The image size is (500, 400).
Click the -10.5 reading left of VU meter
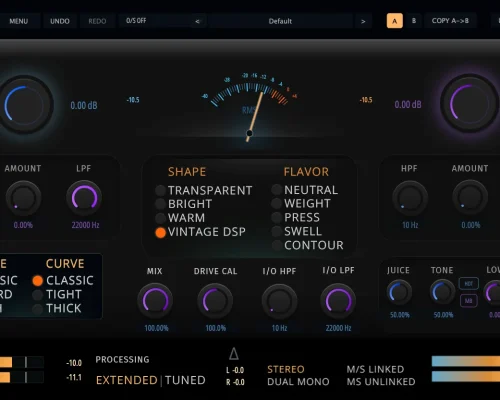tap(133, 100)
